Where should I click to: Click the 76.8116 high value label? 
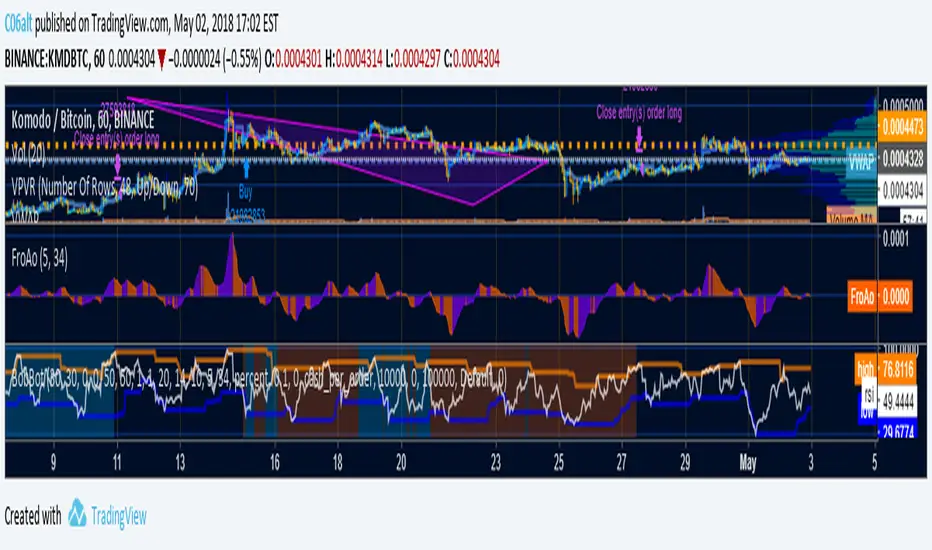click(898, 370)
